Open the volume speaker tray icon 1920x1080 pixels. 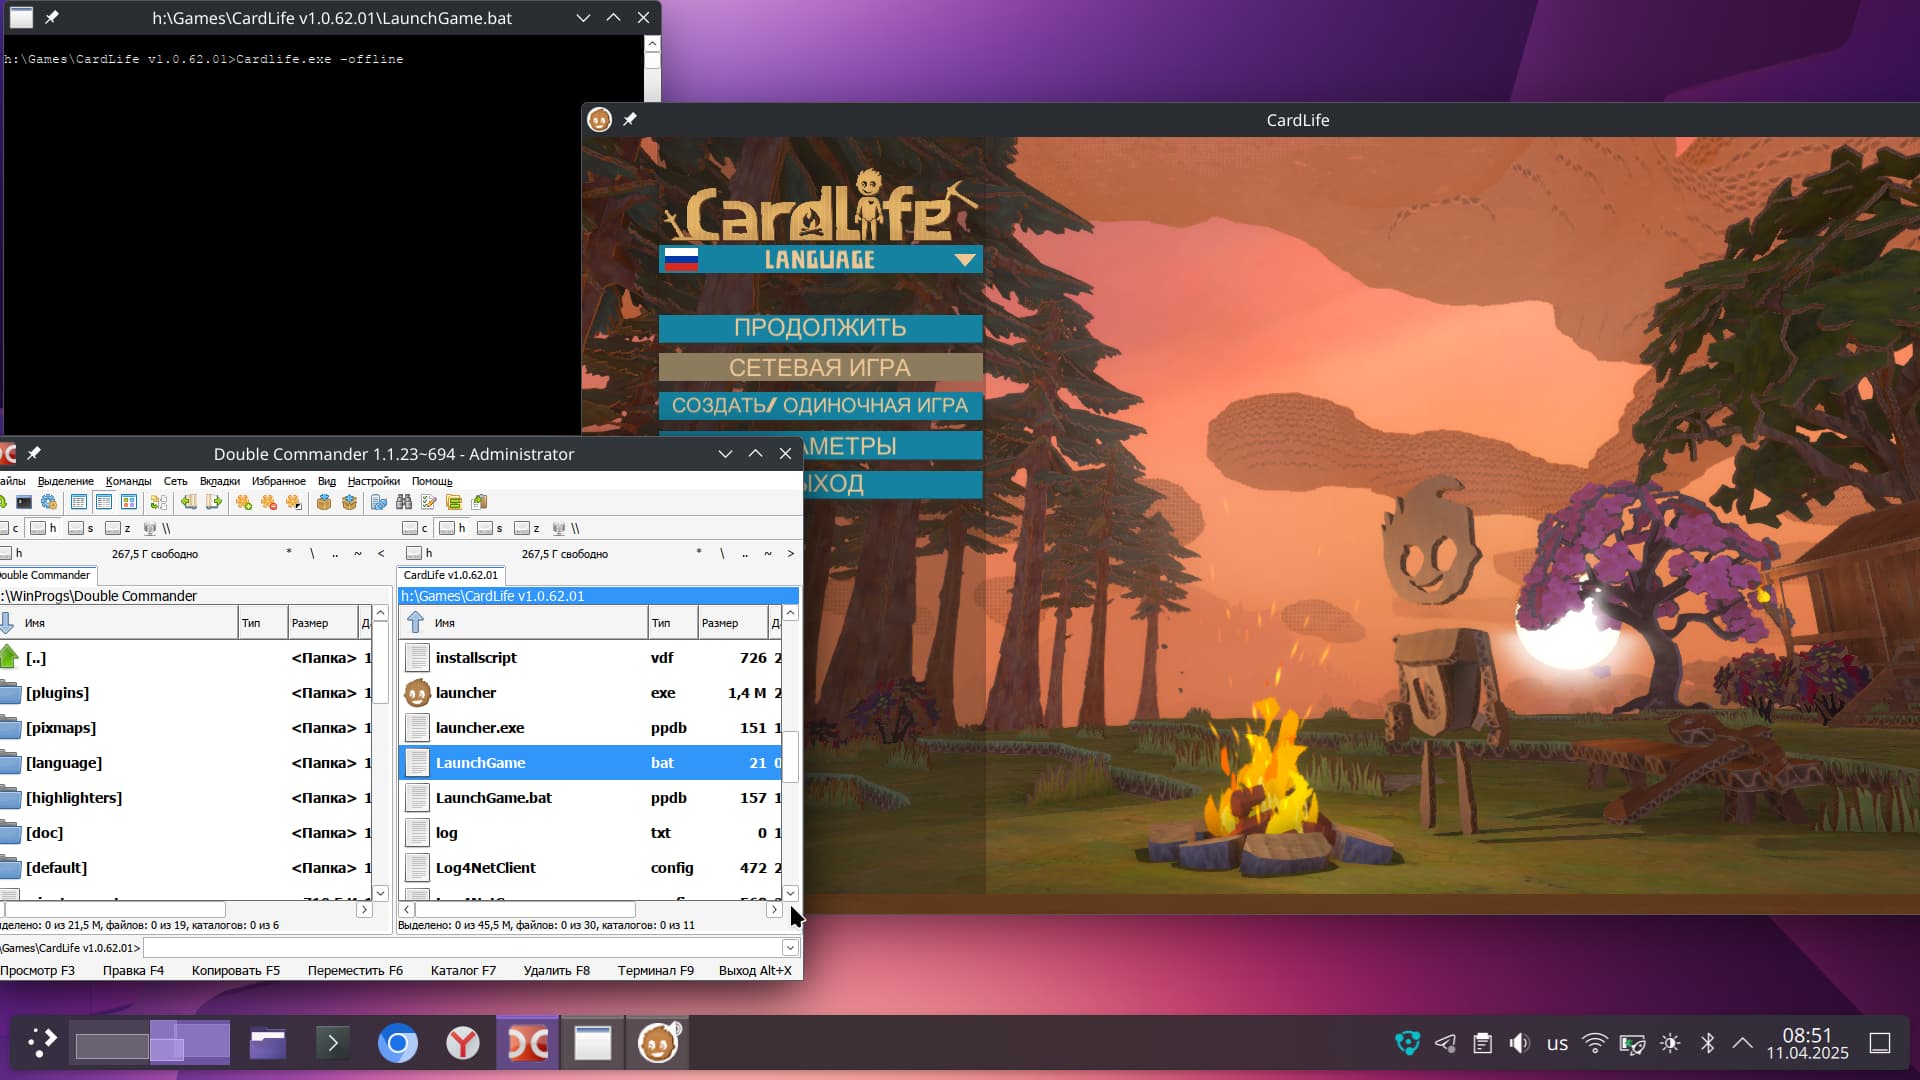tap(1519, 1043)
